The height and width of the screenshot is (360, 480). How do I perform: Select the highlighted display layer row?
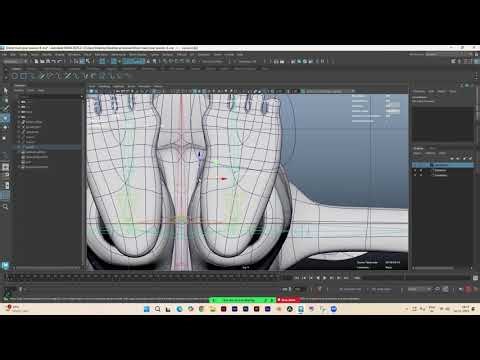pyautogui.click(x=443, y=165)
